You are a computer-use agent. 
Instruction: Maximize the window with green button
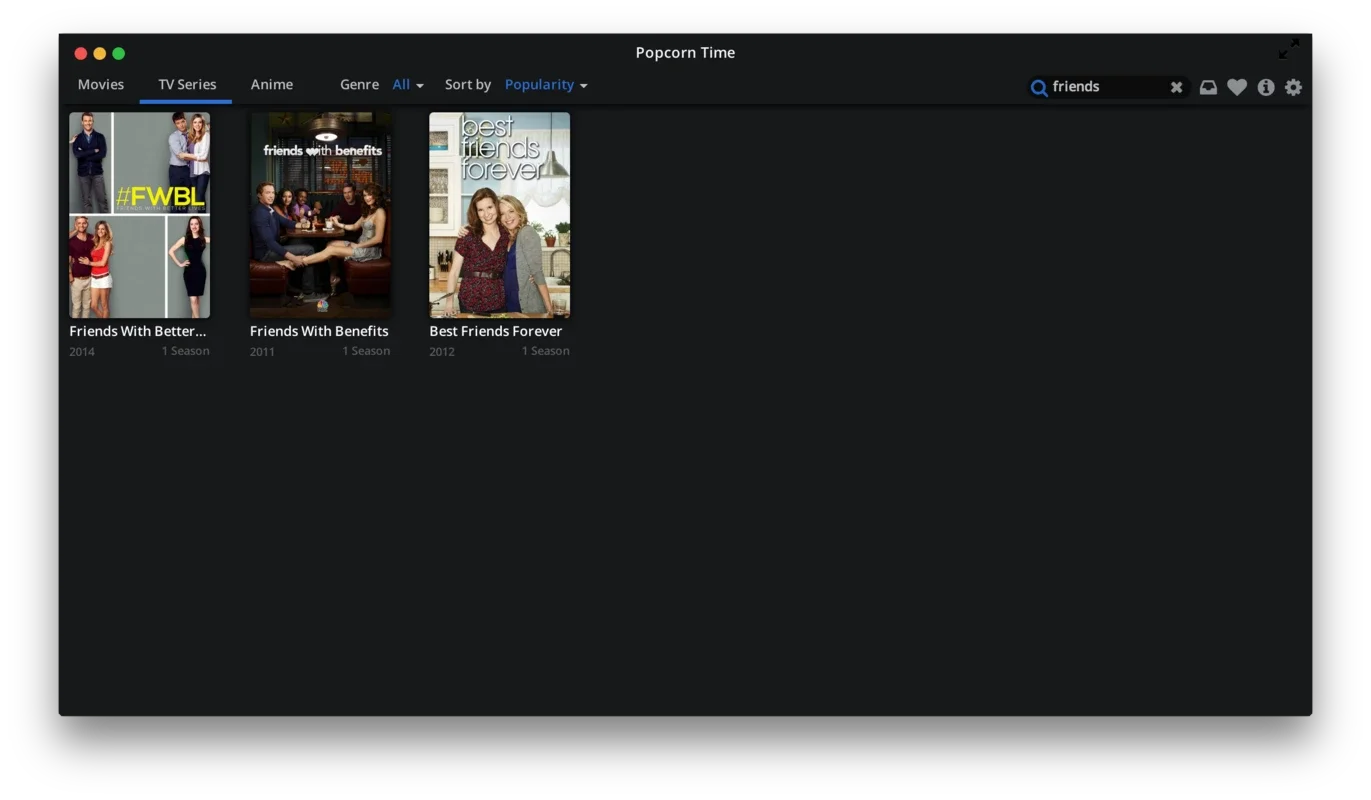119,53
